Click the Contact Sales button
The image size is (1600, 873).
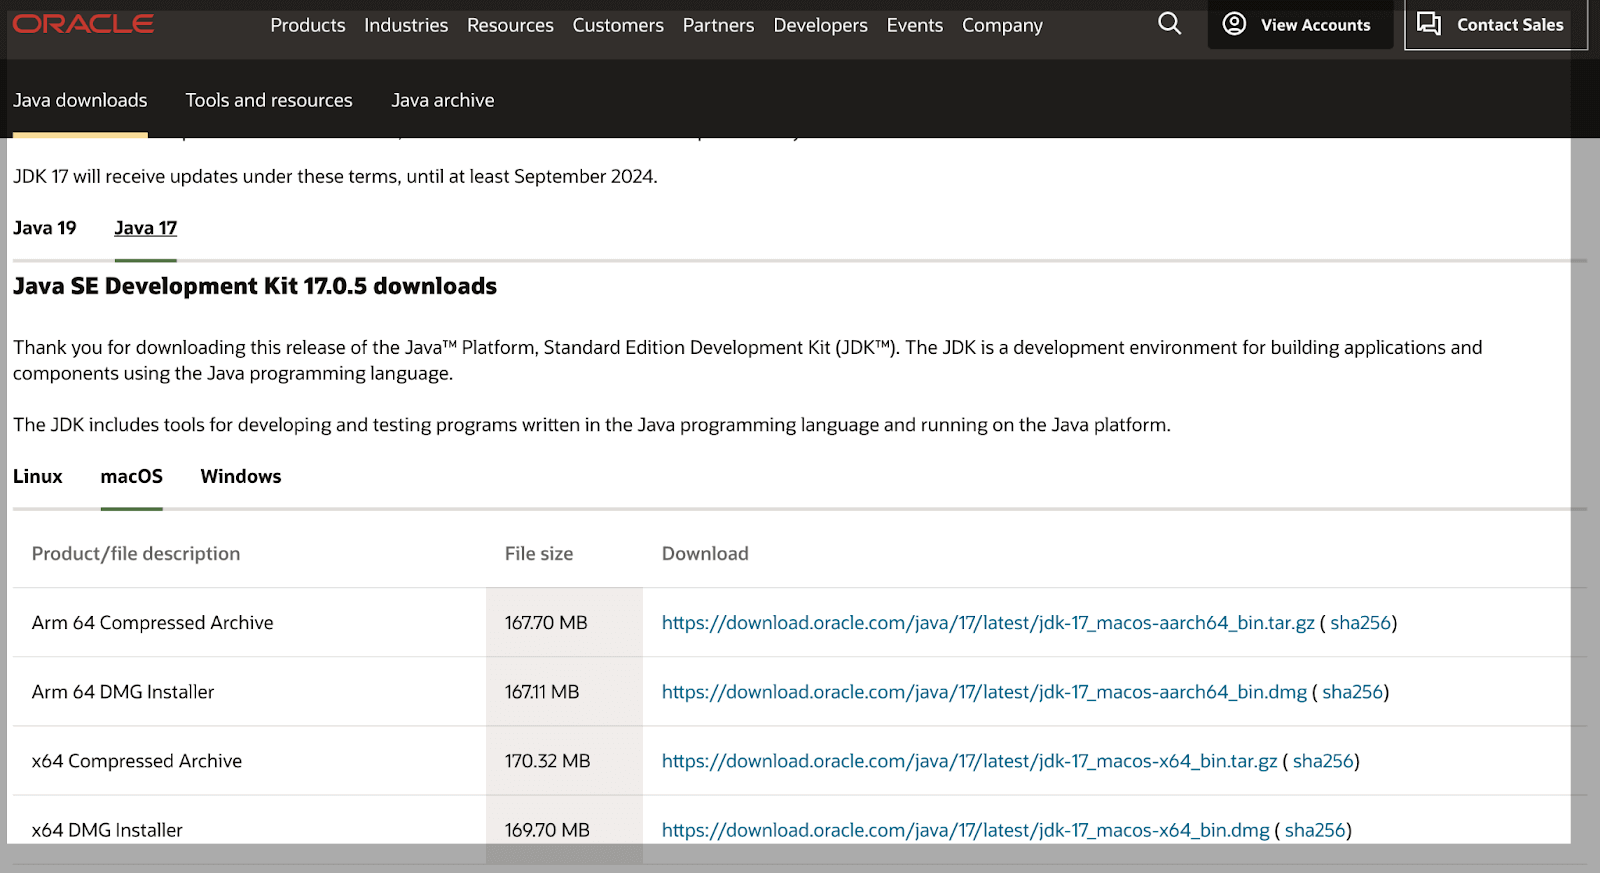(1496, 24)
